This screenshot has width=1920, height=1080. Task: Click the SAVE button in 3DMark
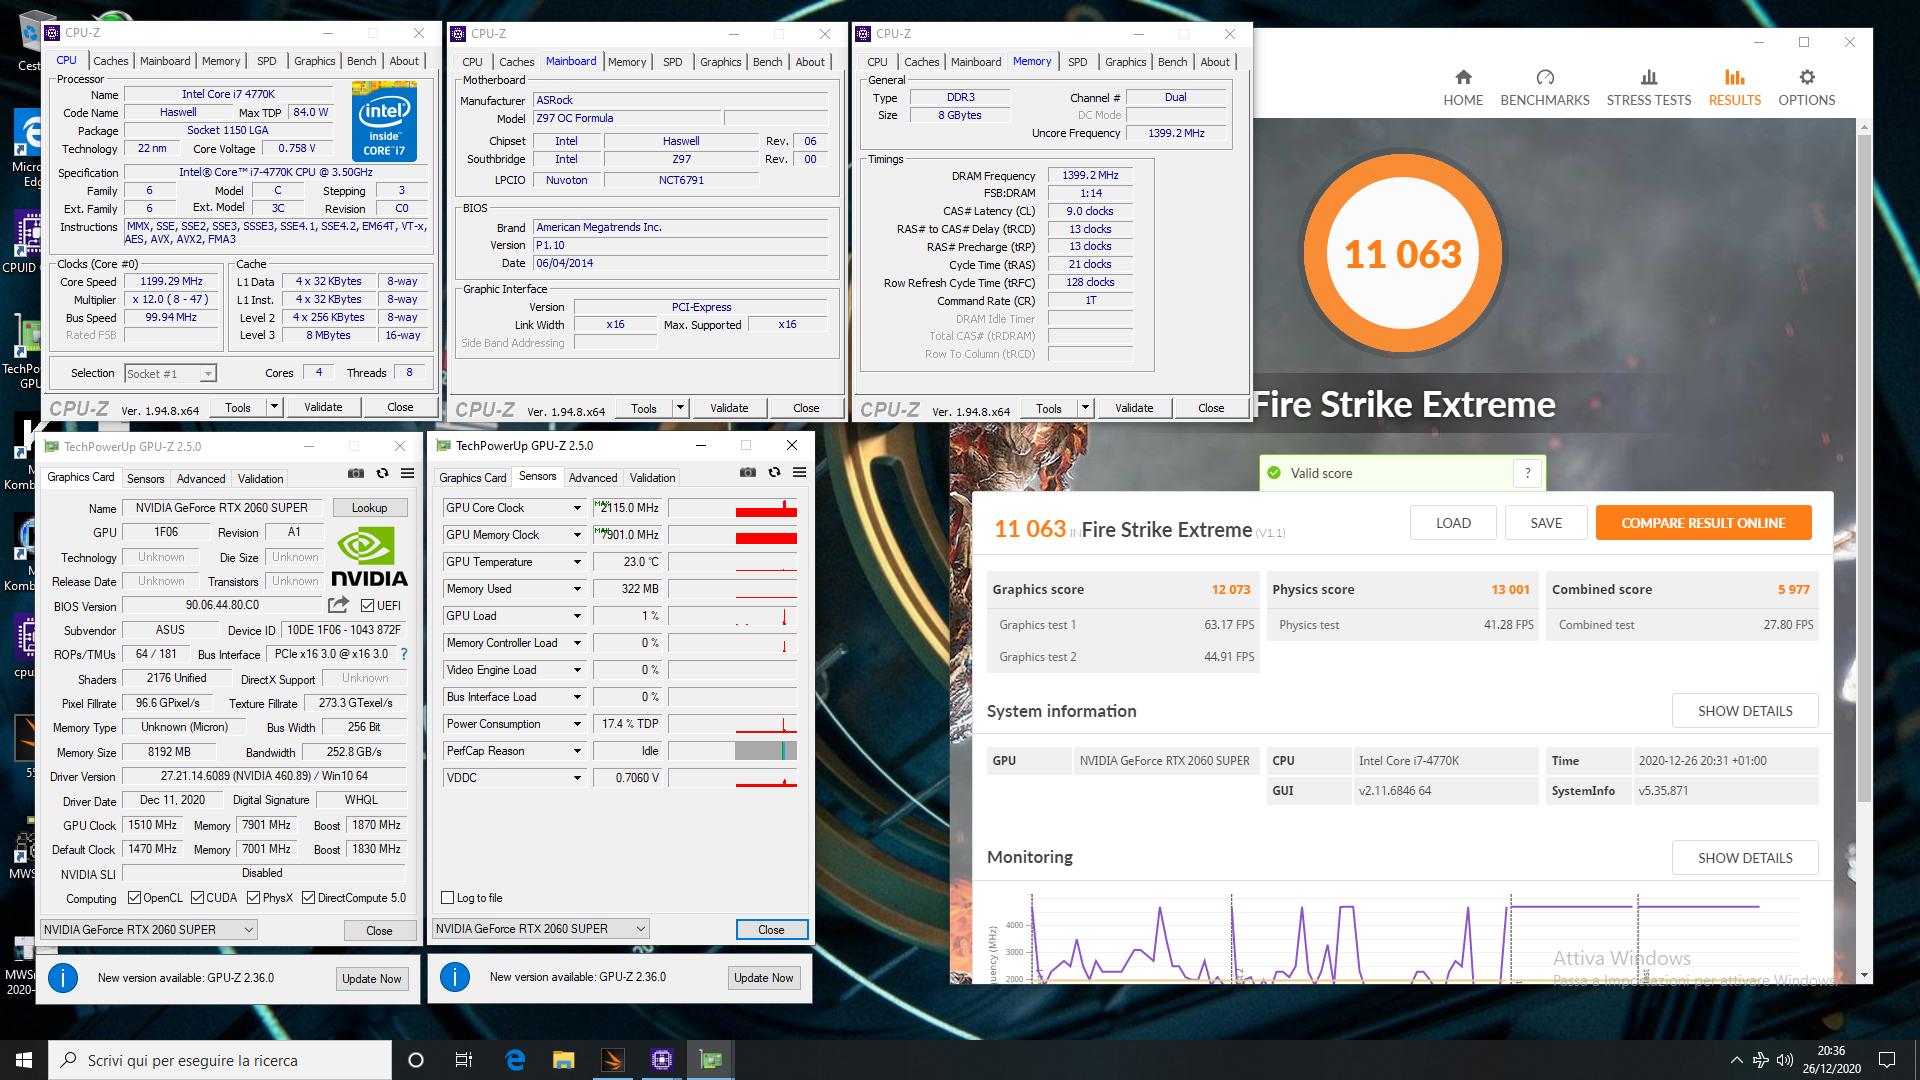(1546, 523)
